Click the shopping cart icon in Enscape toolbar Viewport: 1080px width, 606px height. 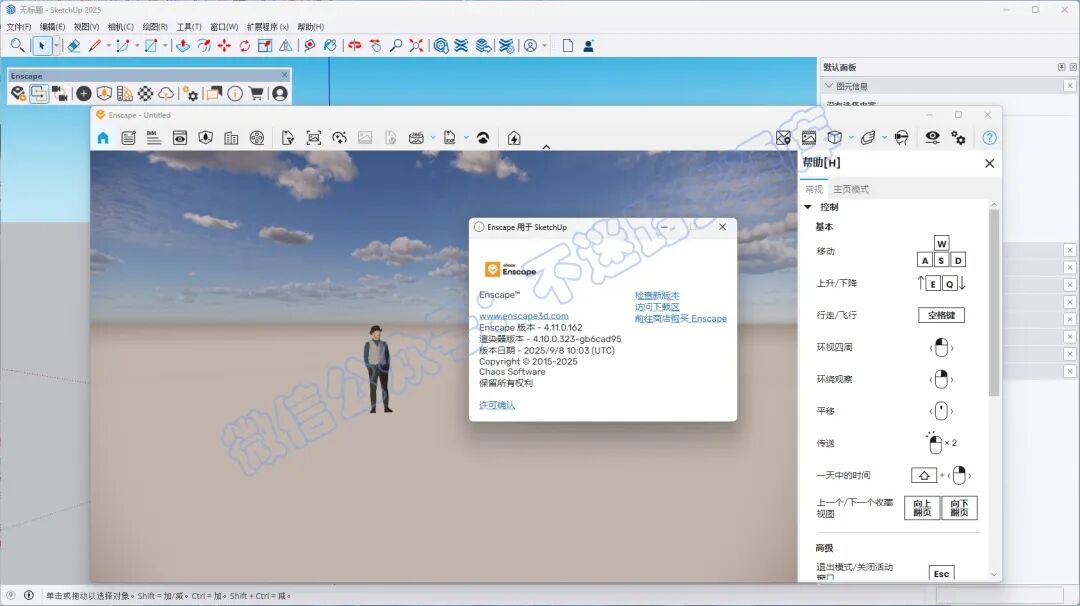(x=256, y=94)
